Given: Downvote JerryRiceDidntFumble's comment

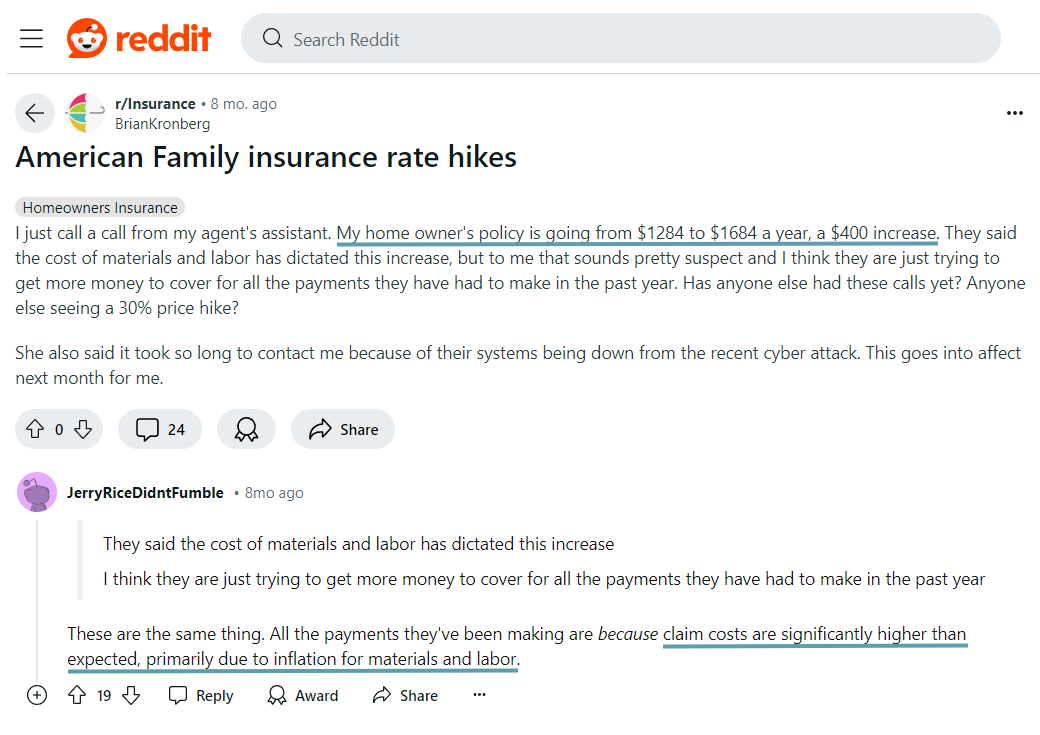Looking at the screenshot, I should tap(131, 695).
